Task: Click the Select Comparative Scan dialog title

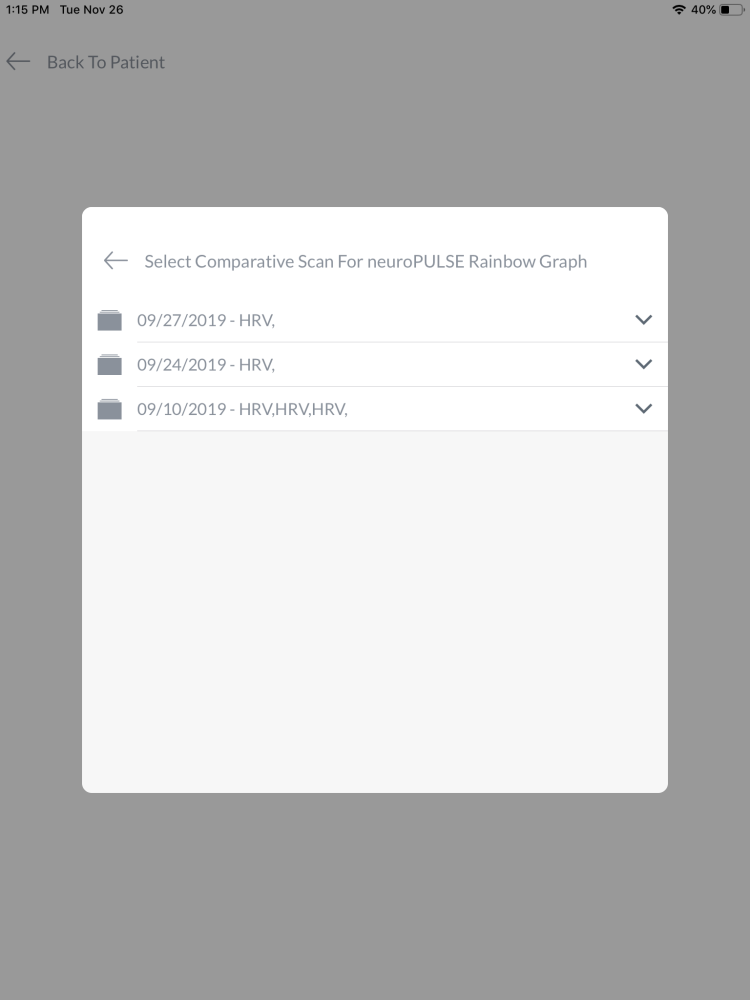Action: click(366, 261)
